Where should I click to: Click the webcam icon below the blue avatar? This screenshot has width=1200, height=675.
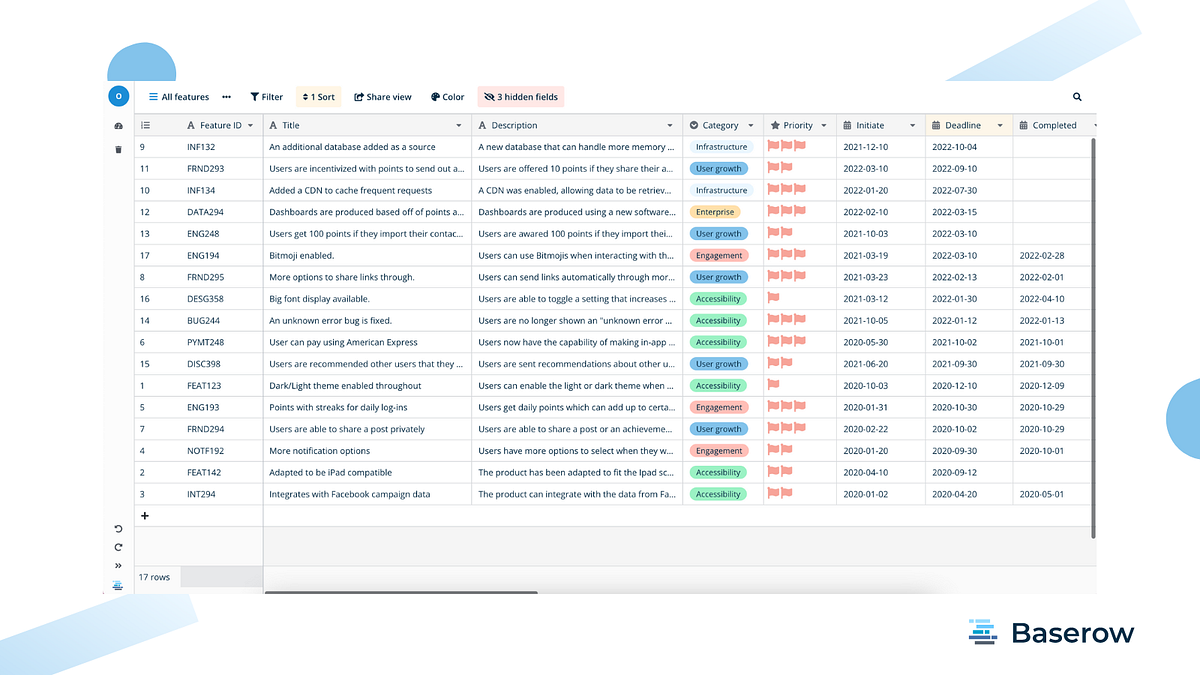[118, 126]
